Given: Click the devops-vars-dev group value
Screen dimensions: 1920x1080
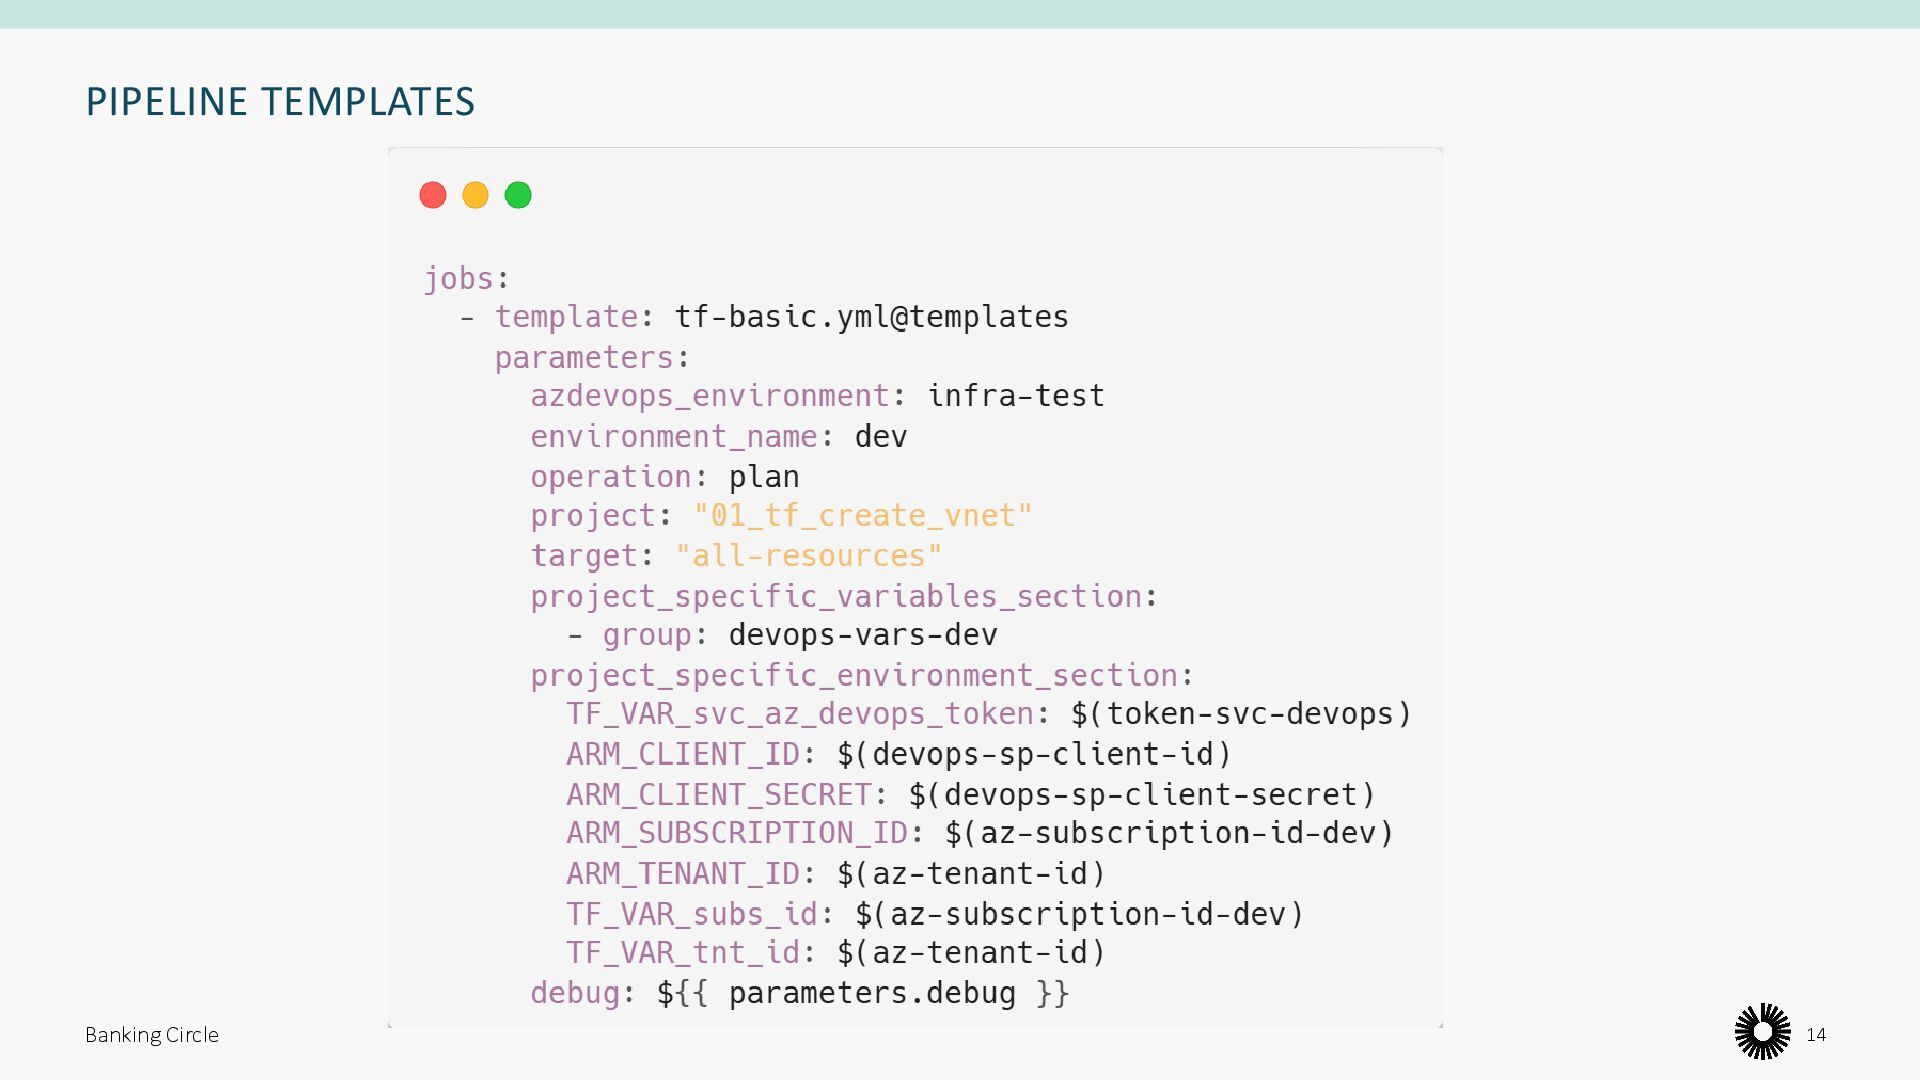Looking at the screenshot, I should point(862,635).
